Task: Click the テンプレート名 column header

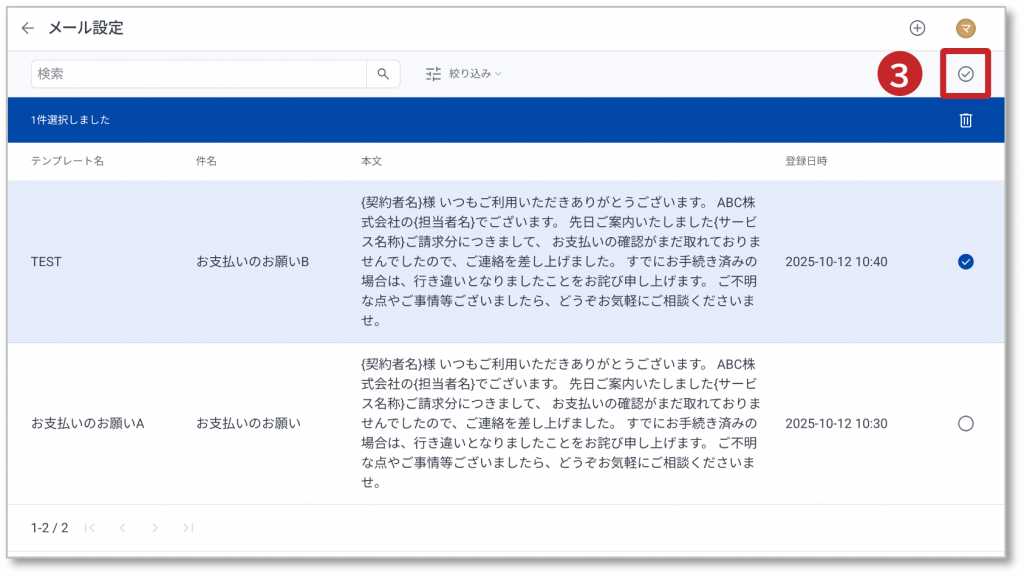Action: (x=67, y=161)
